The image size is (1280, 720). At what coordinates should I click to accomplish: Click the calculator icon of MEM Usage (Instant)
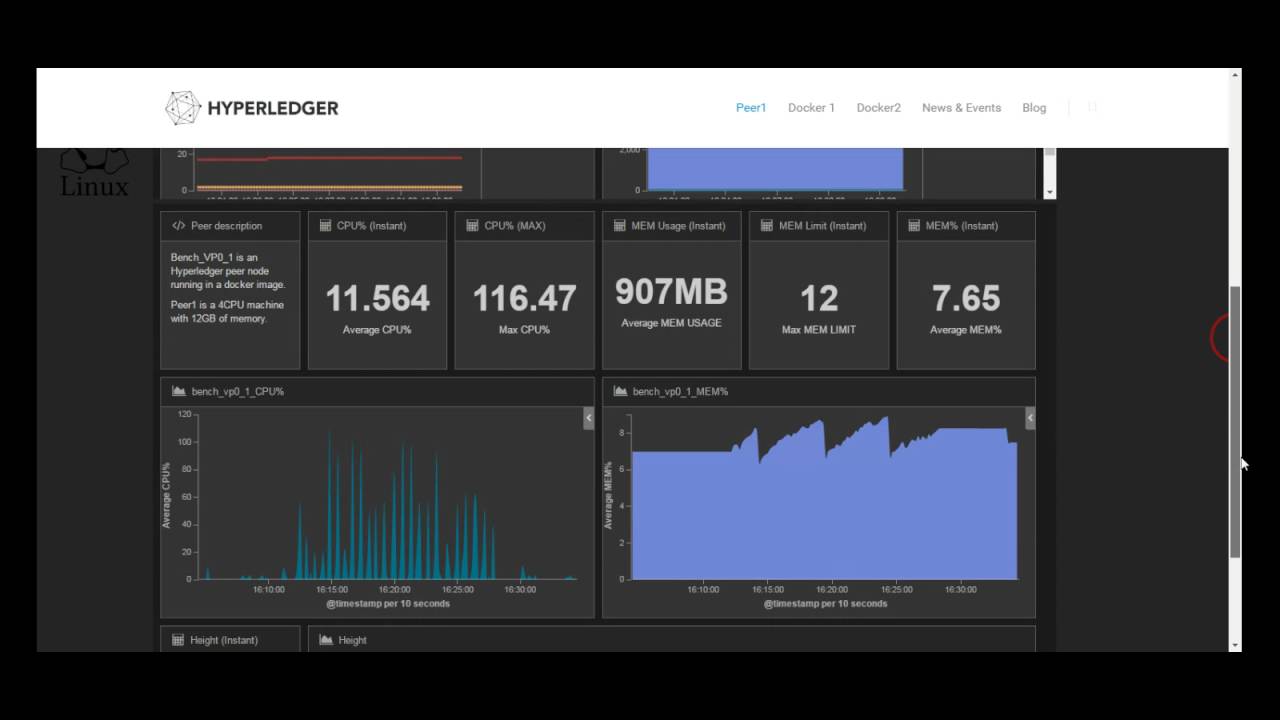coord(620,226)
